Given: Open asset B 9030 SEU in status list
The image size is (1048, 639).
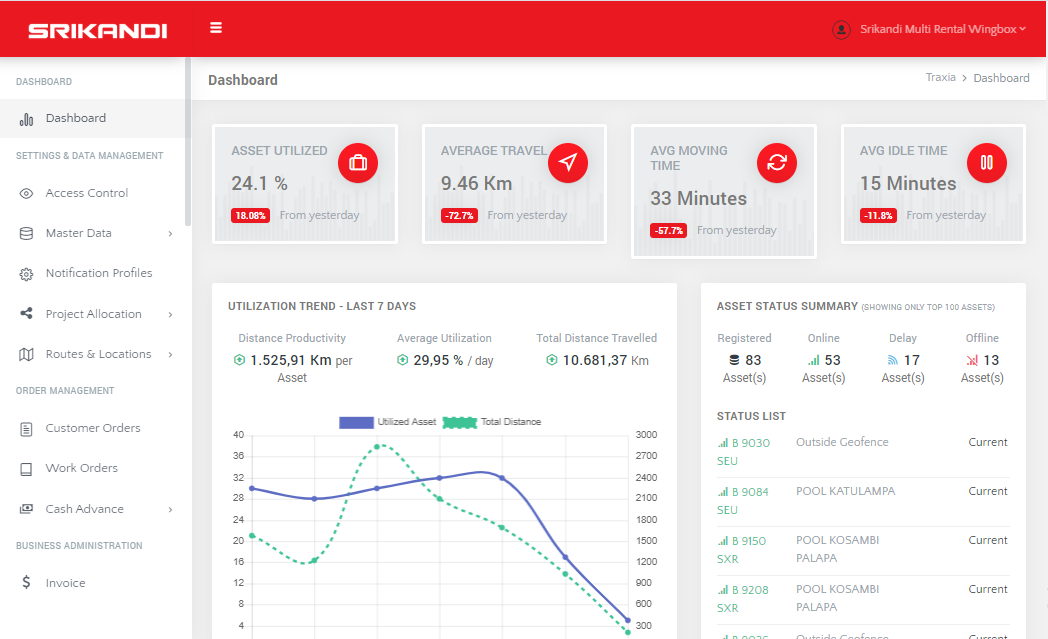Looking at the screenshot, I should click(x=743, y=451).
